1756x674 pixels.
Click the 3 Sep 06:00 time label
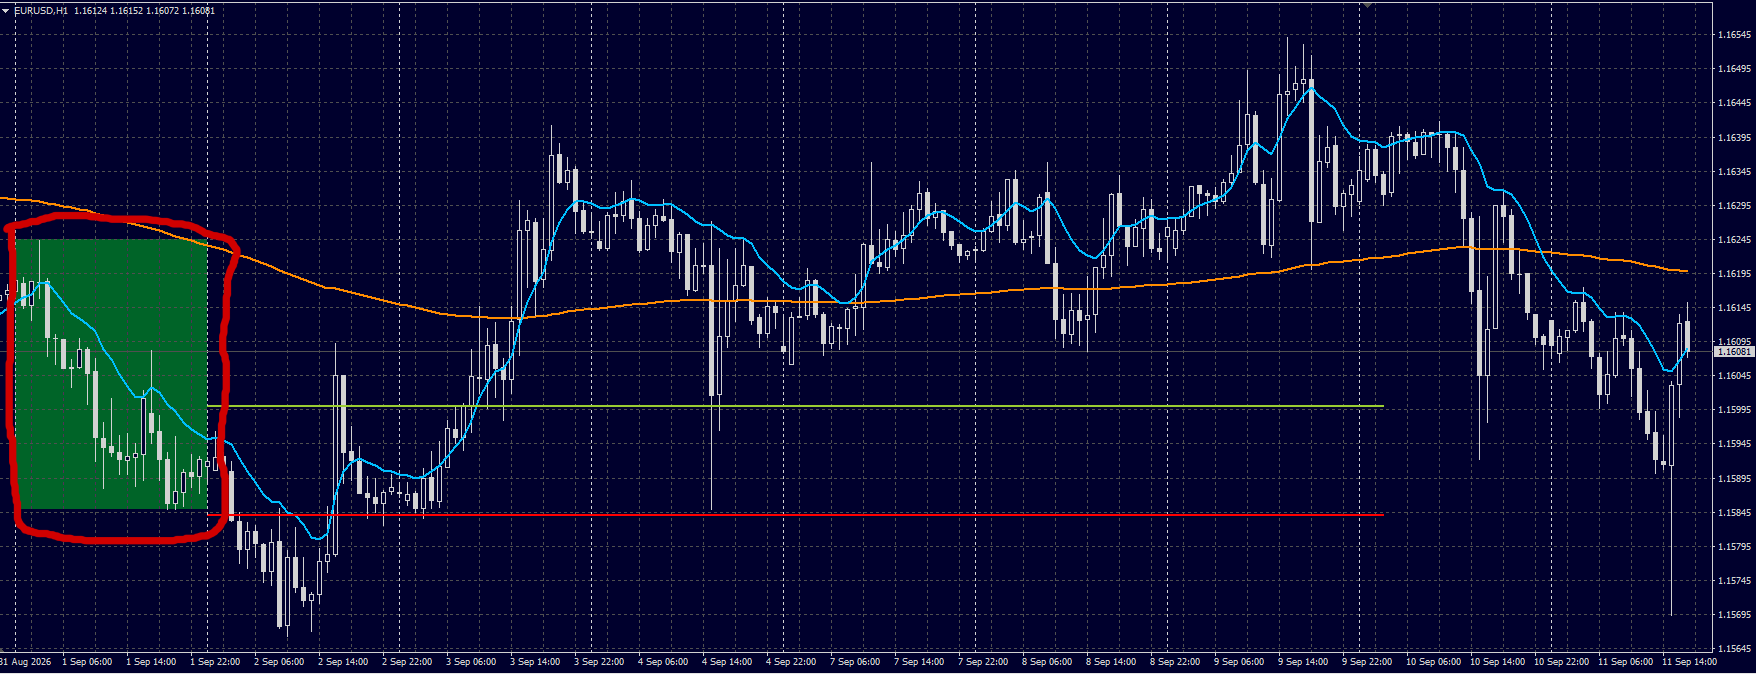point(471,662)
